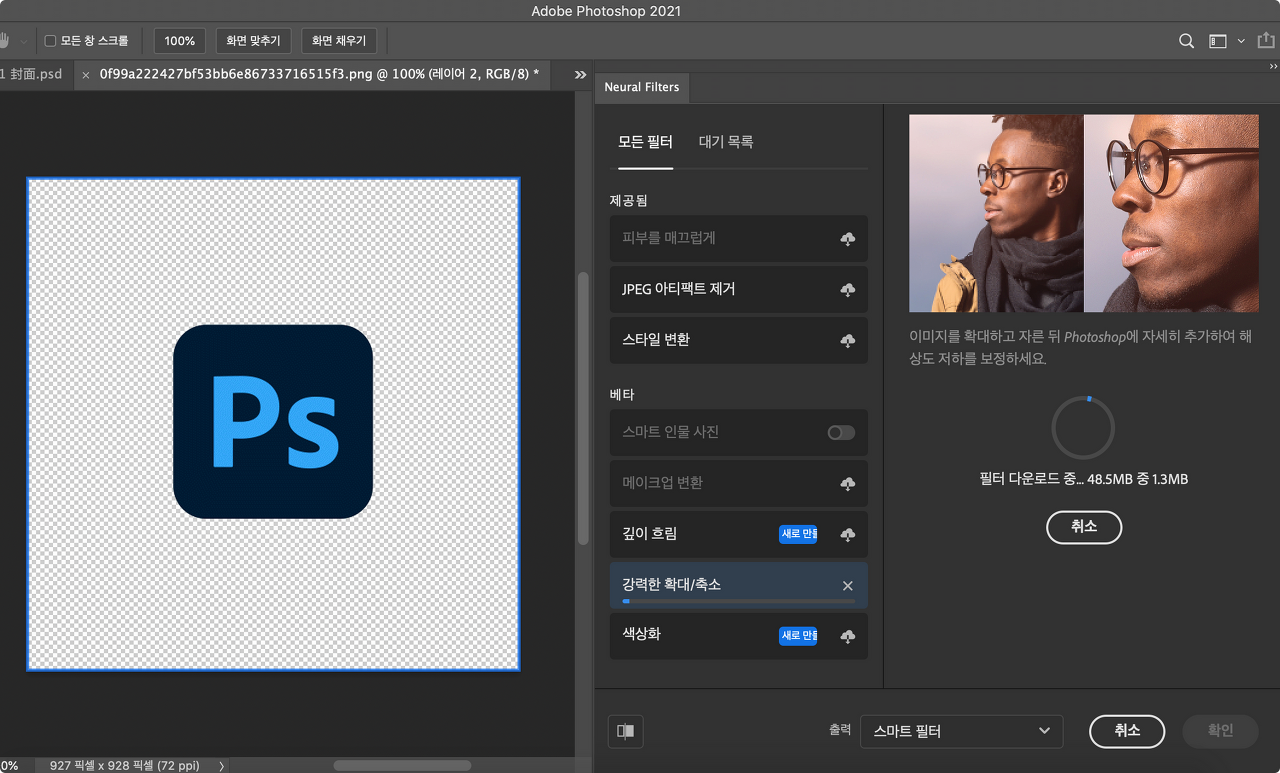The image size is (1280, 773).
Task: Expand the hidden document tabs chevron
Action: coord(580,75)
